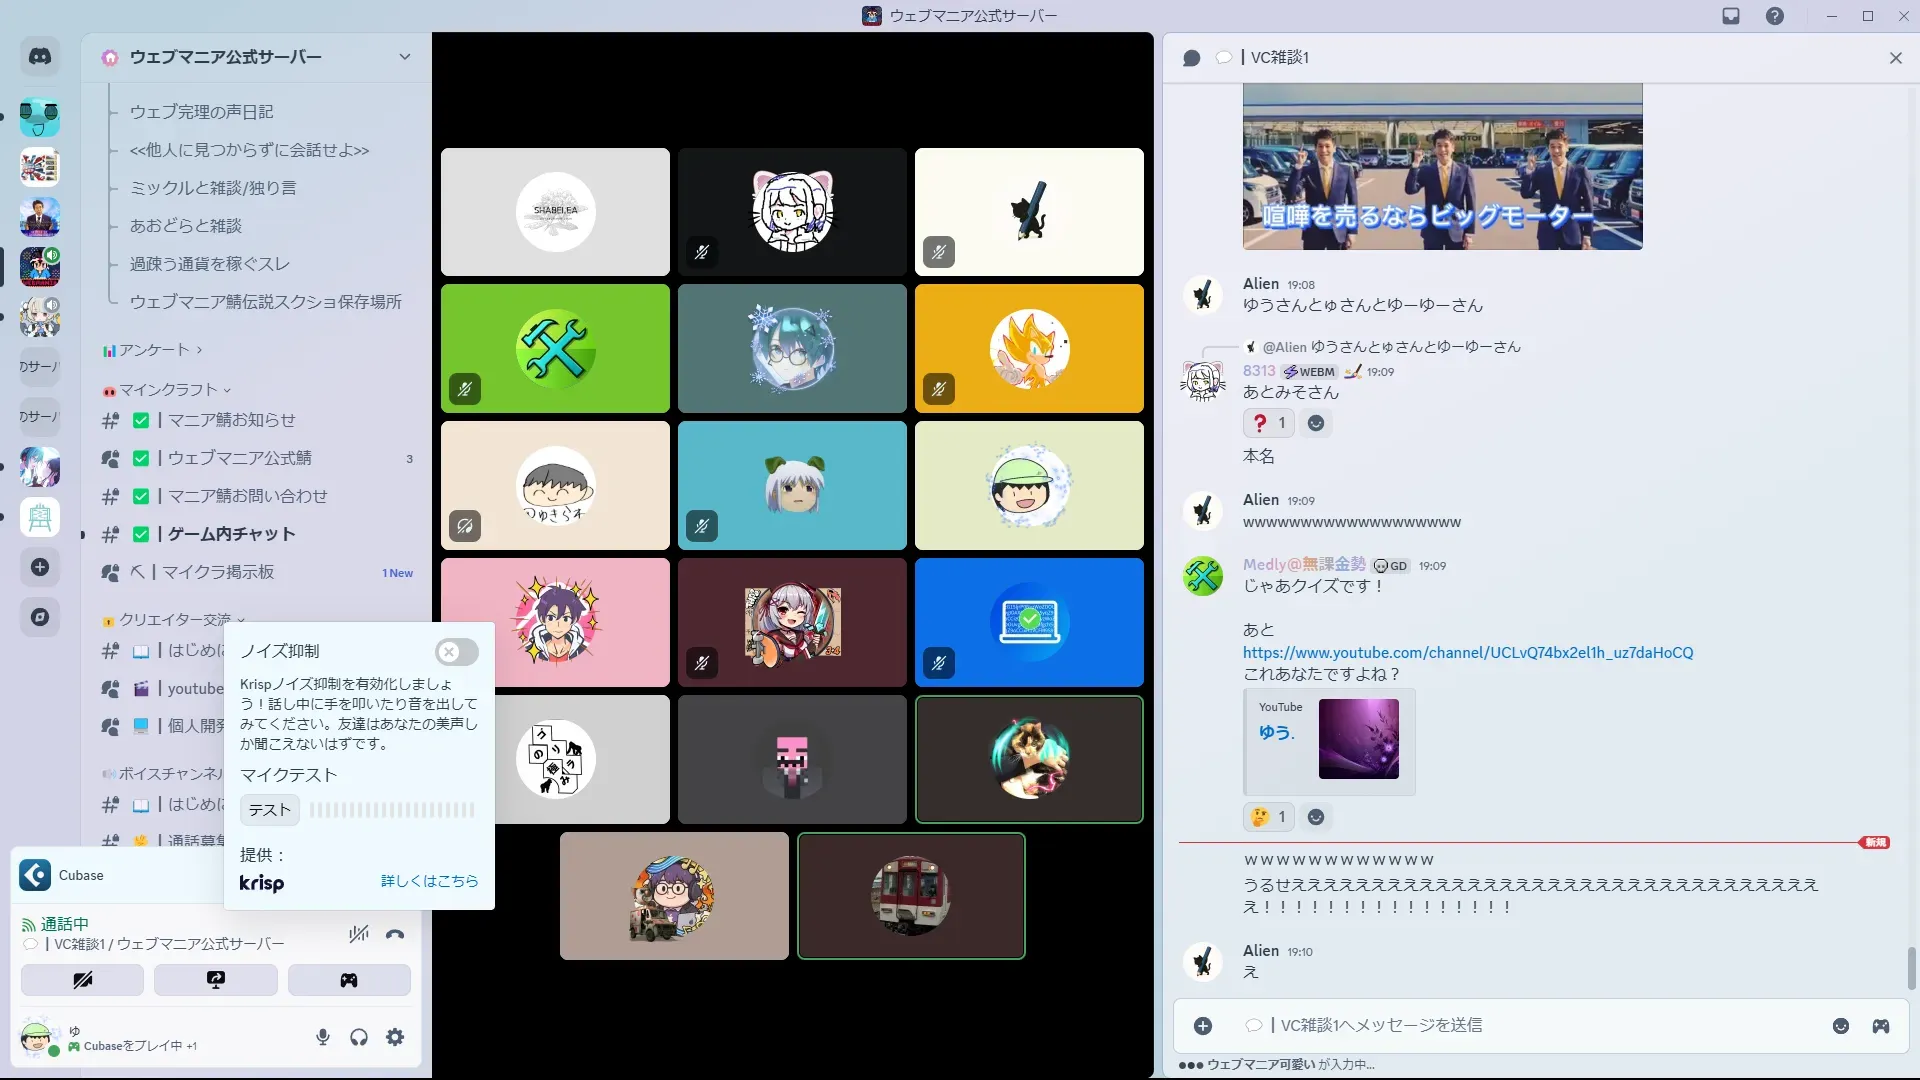The image size is (1920, 1080).
Task: Toggle the Krisp noise suppression switch
Action: 456,652
